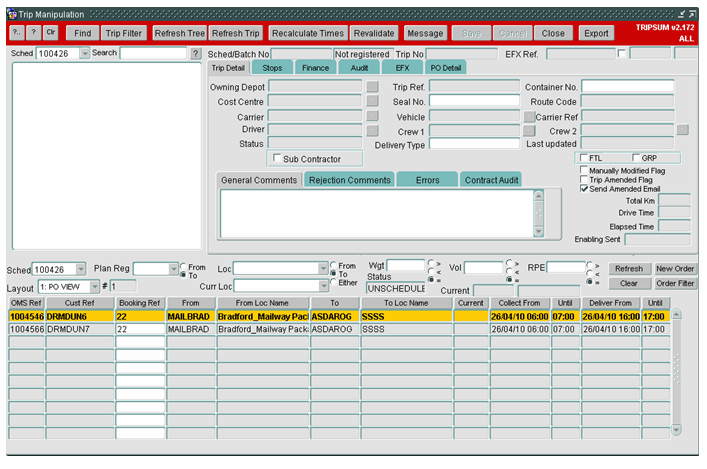Open the Contract Audit tab

[491, 180]
